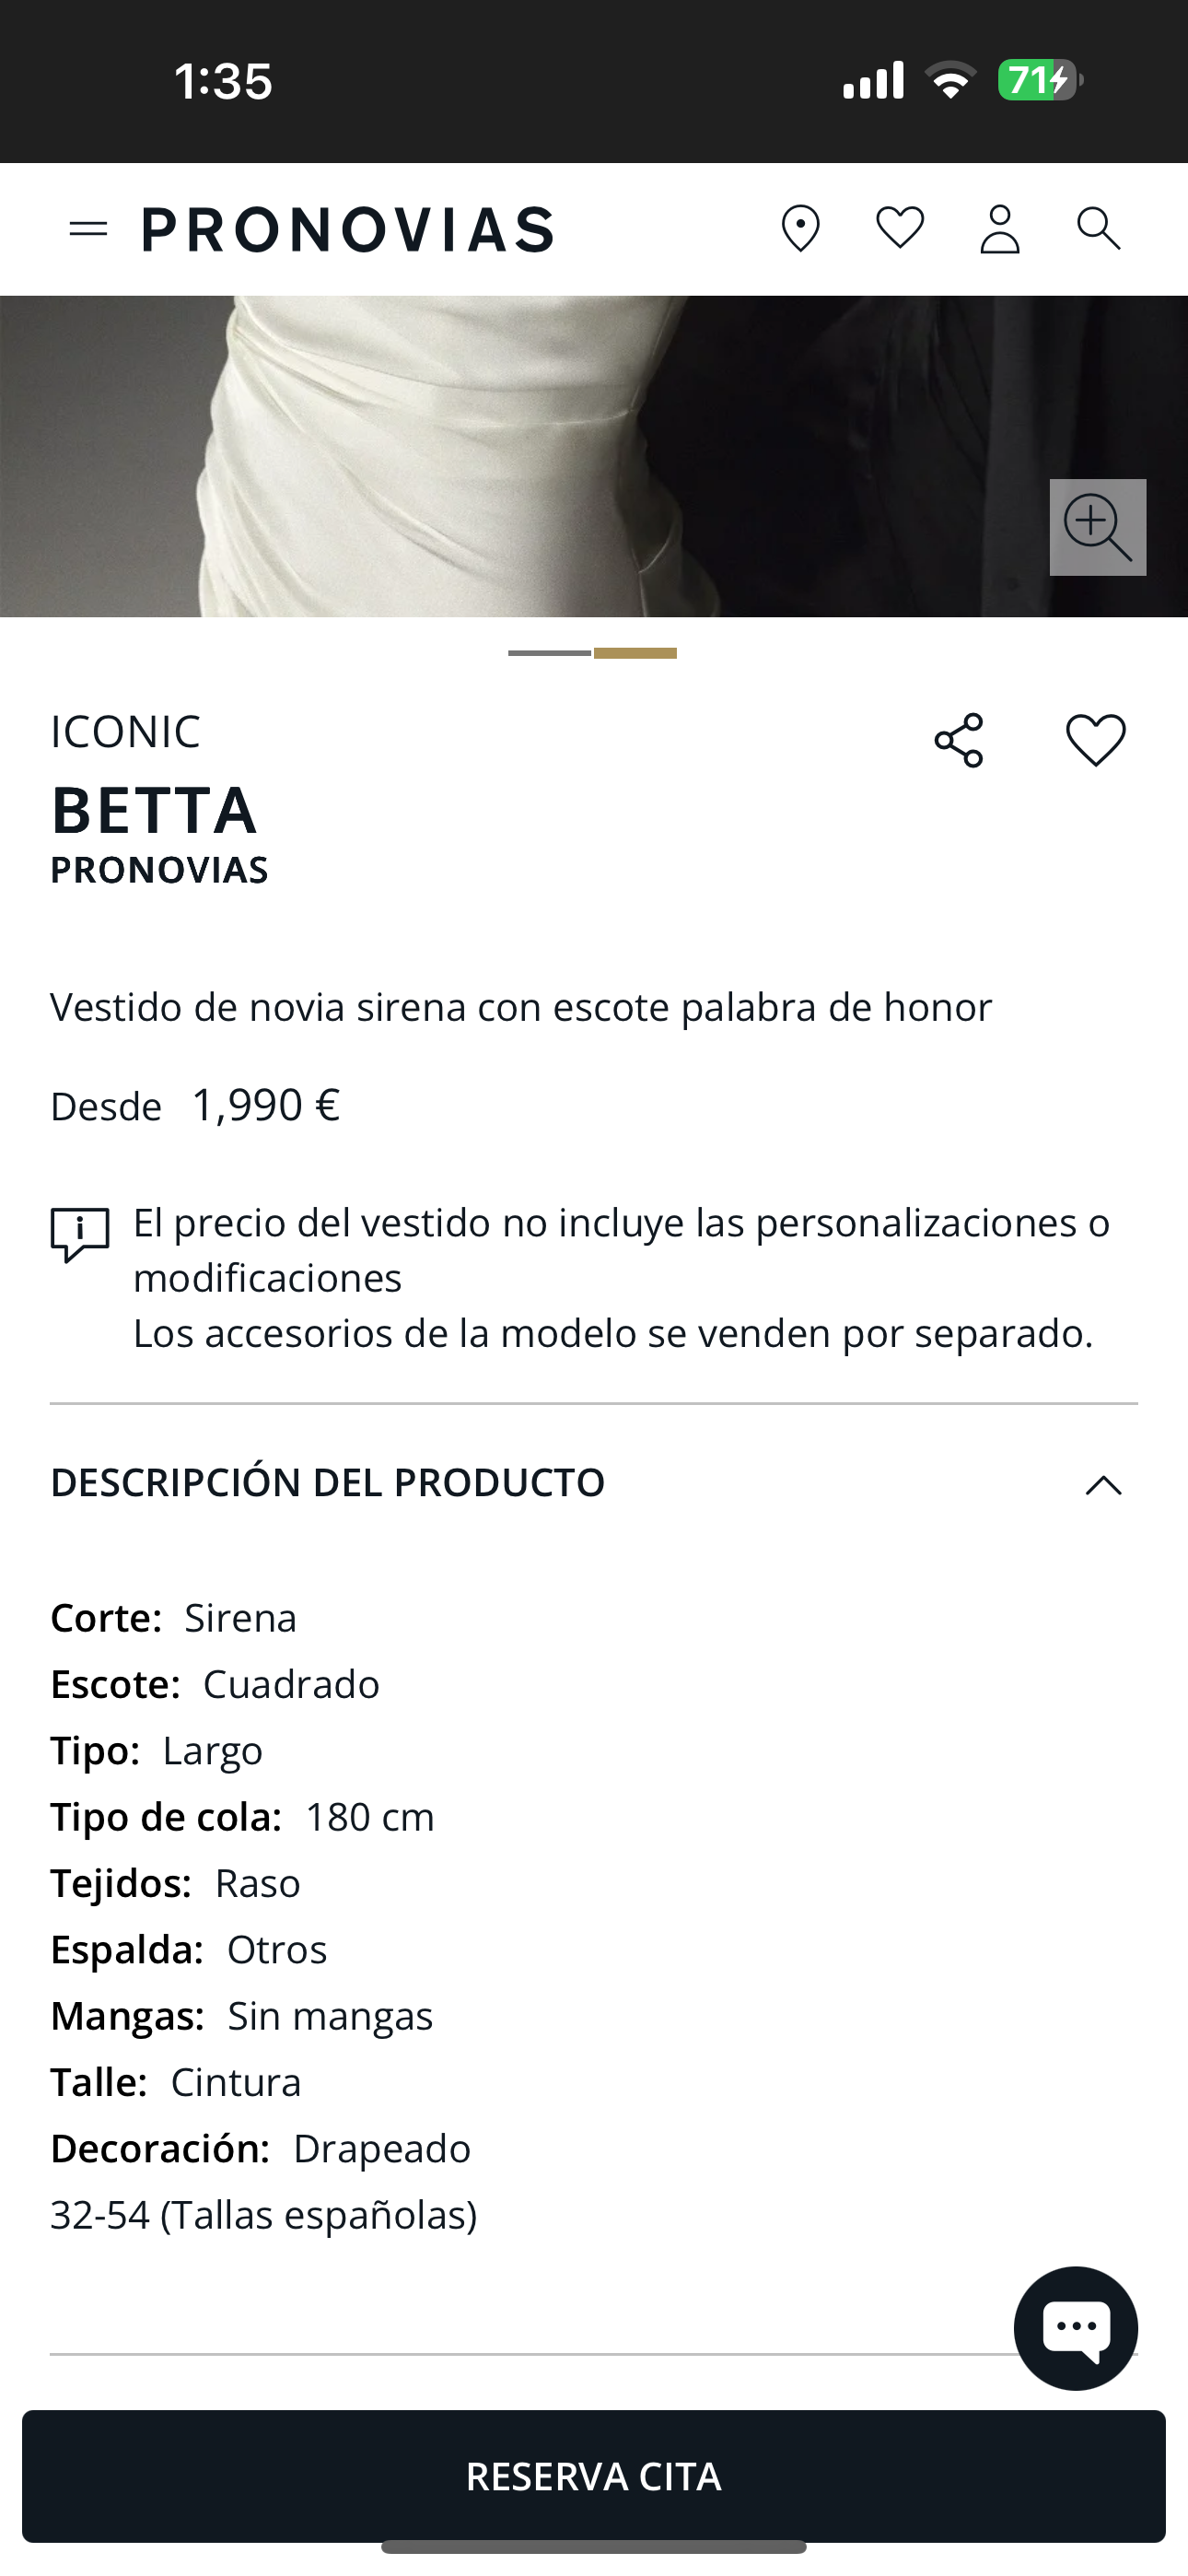
Task: Tap the Descripción del Producto heading
Action: (x=328, y=1483)
